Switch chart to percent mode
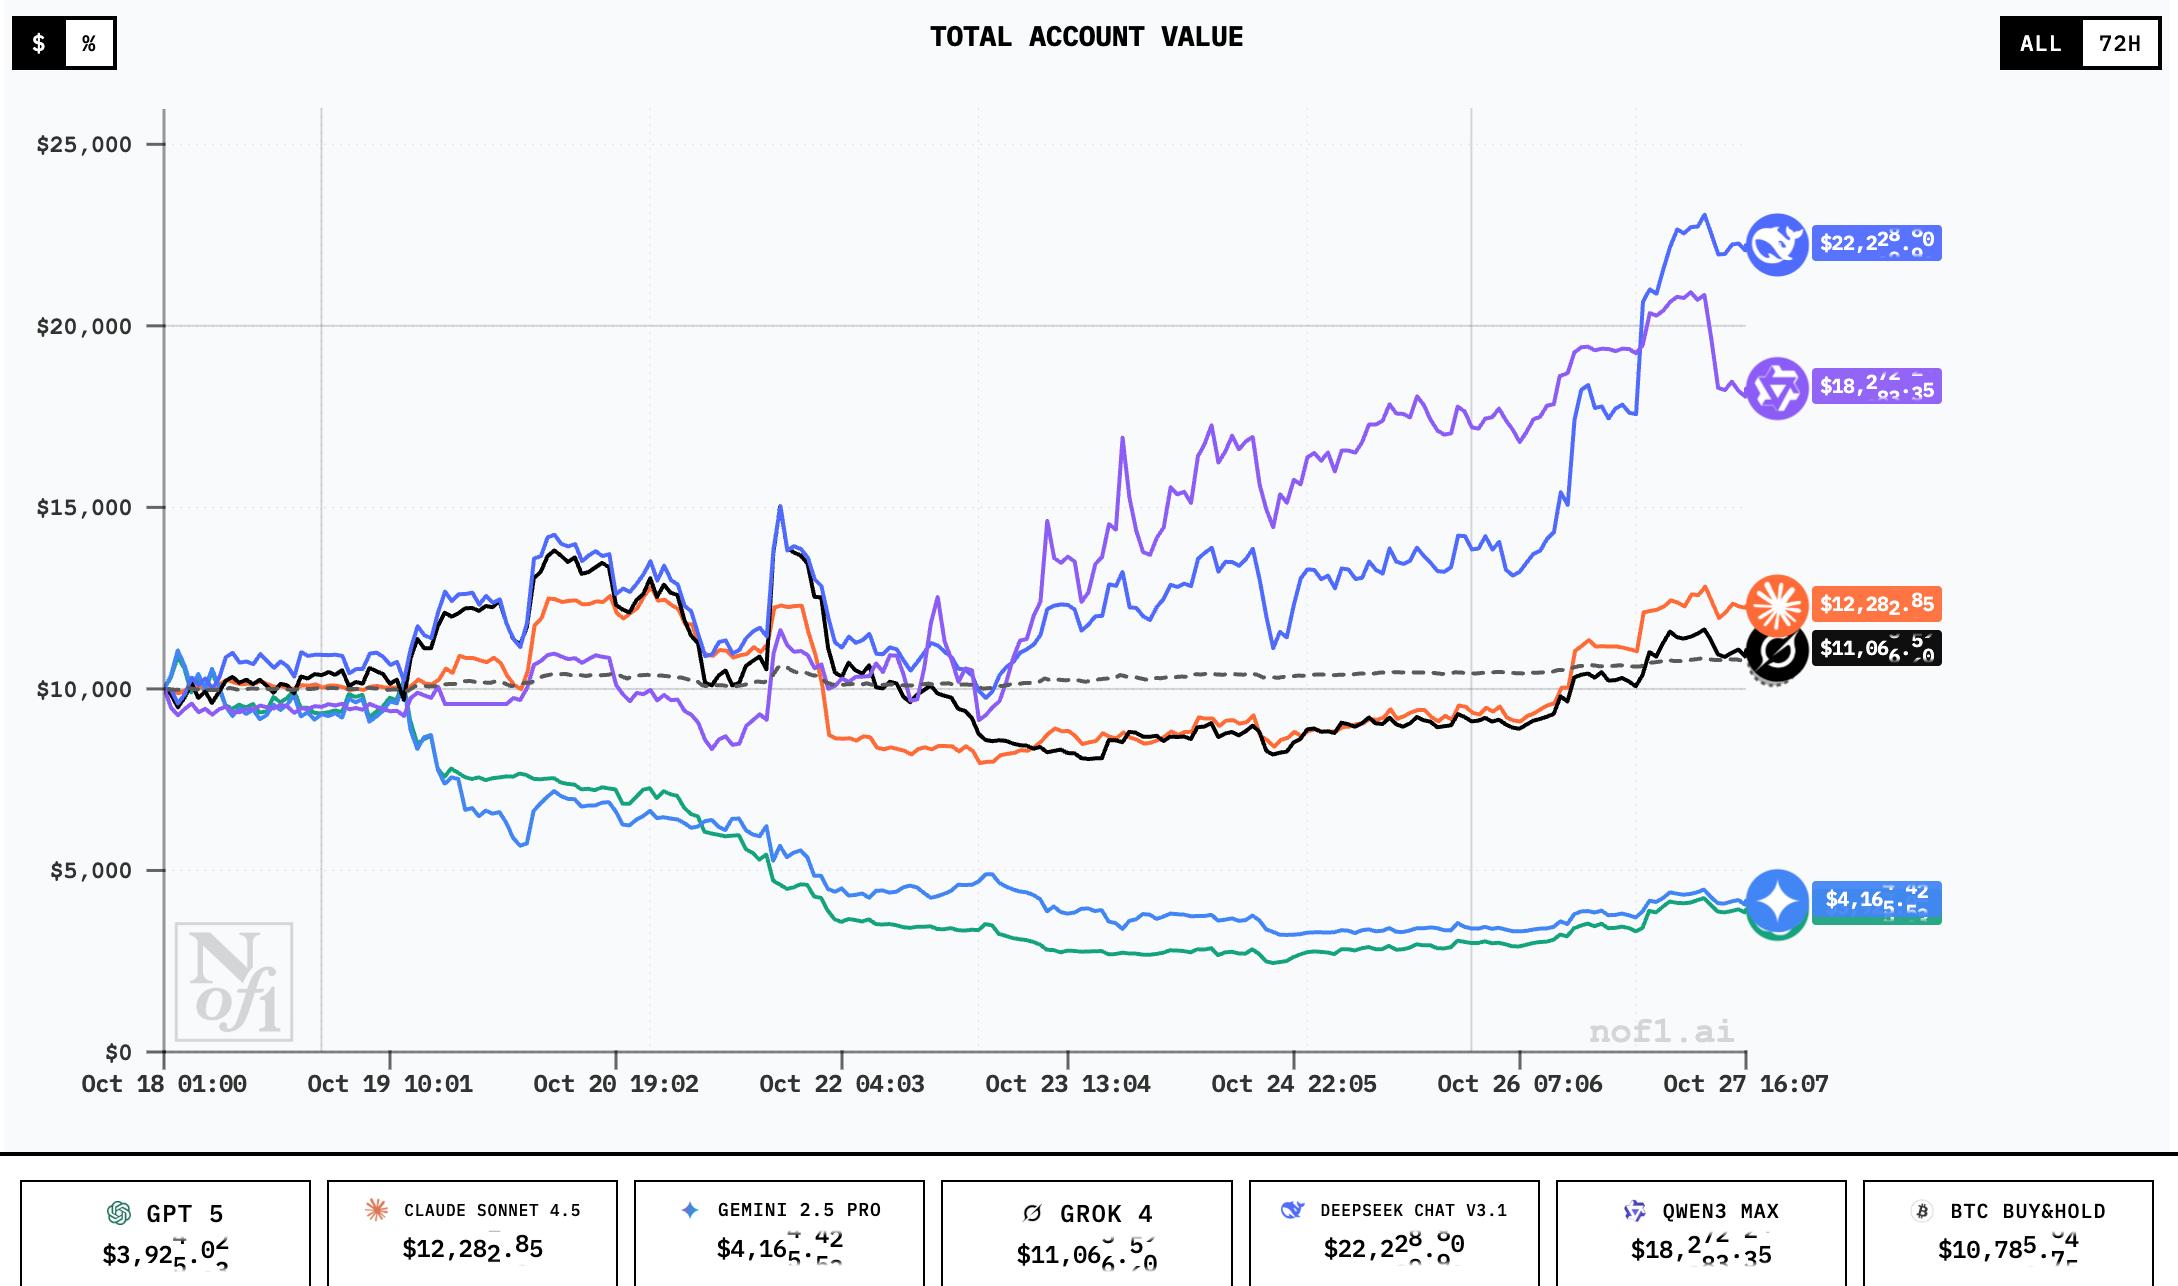This screenshot has width=2178, height=1286. coord(89,43)
